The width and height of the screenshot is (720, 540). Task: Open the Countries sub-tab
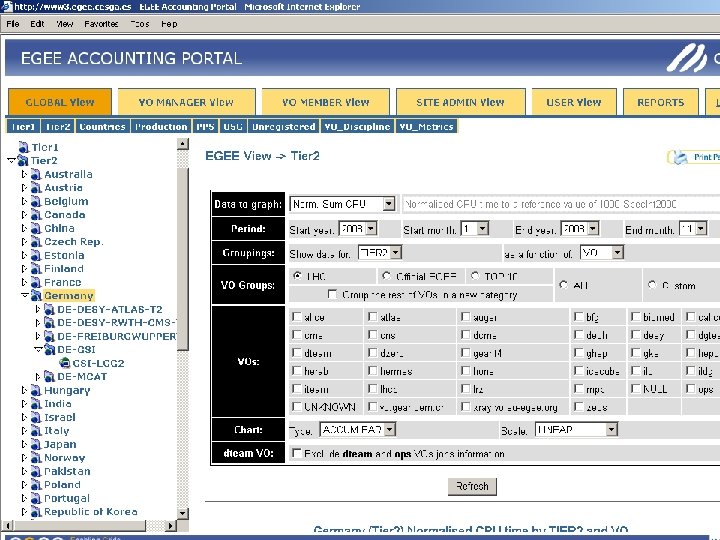pyautogui.click(x=102, y=126)
